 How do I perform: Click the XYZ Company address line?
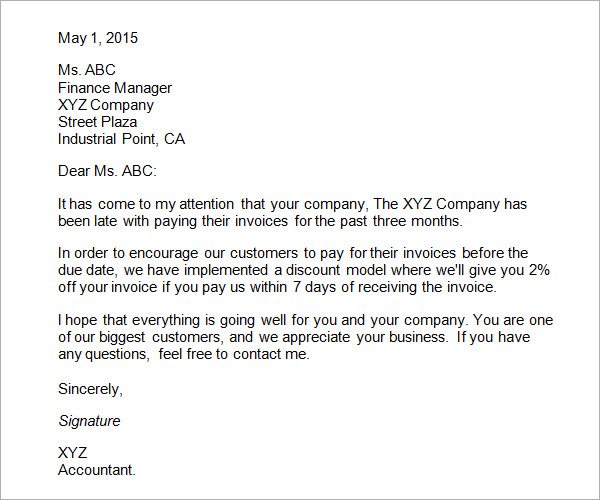(106, 105)
